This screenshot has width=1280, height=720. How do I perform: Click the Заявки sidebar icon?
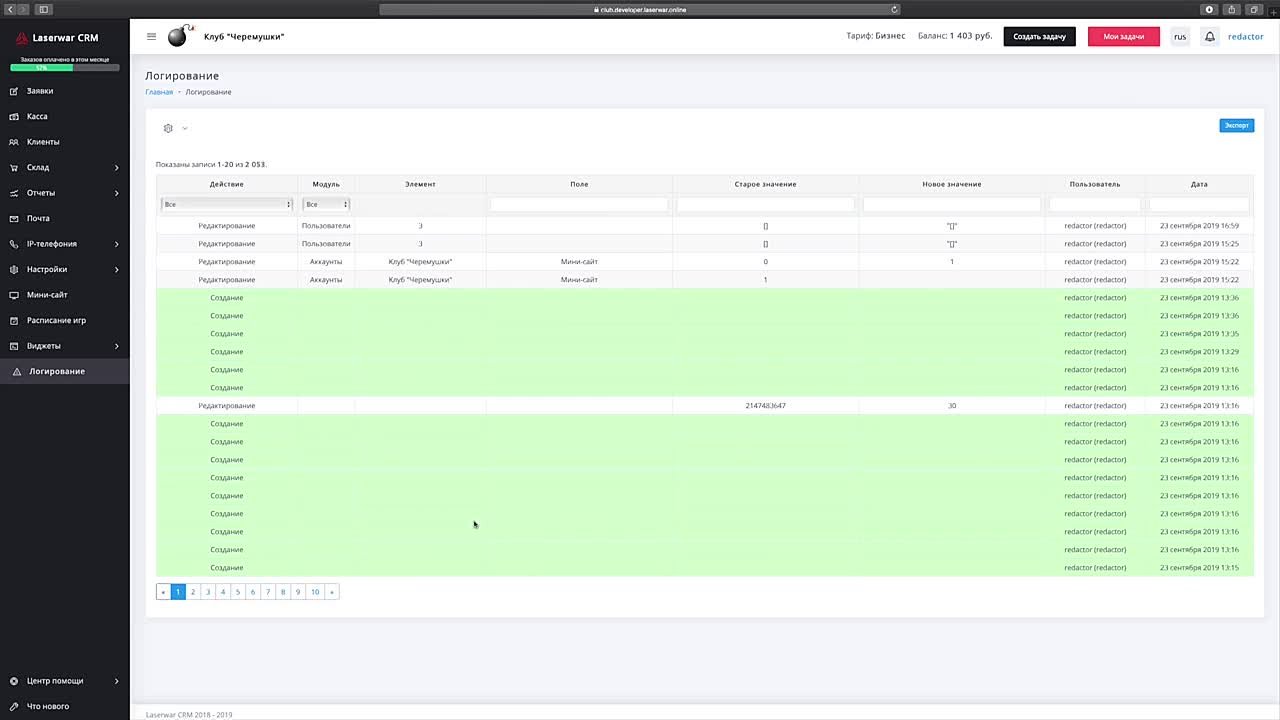(14, 91)
